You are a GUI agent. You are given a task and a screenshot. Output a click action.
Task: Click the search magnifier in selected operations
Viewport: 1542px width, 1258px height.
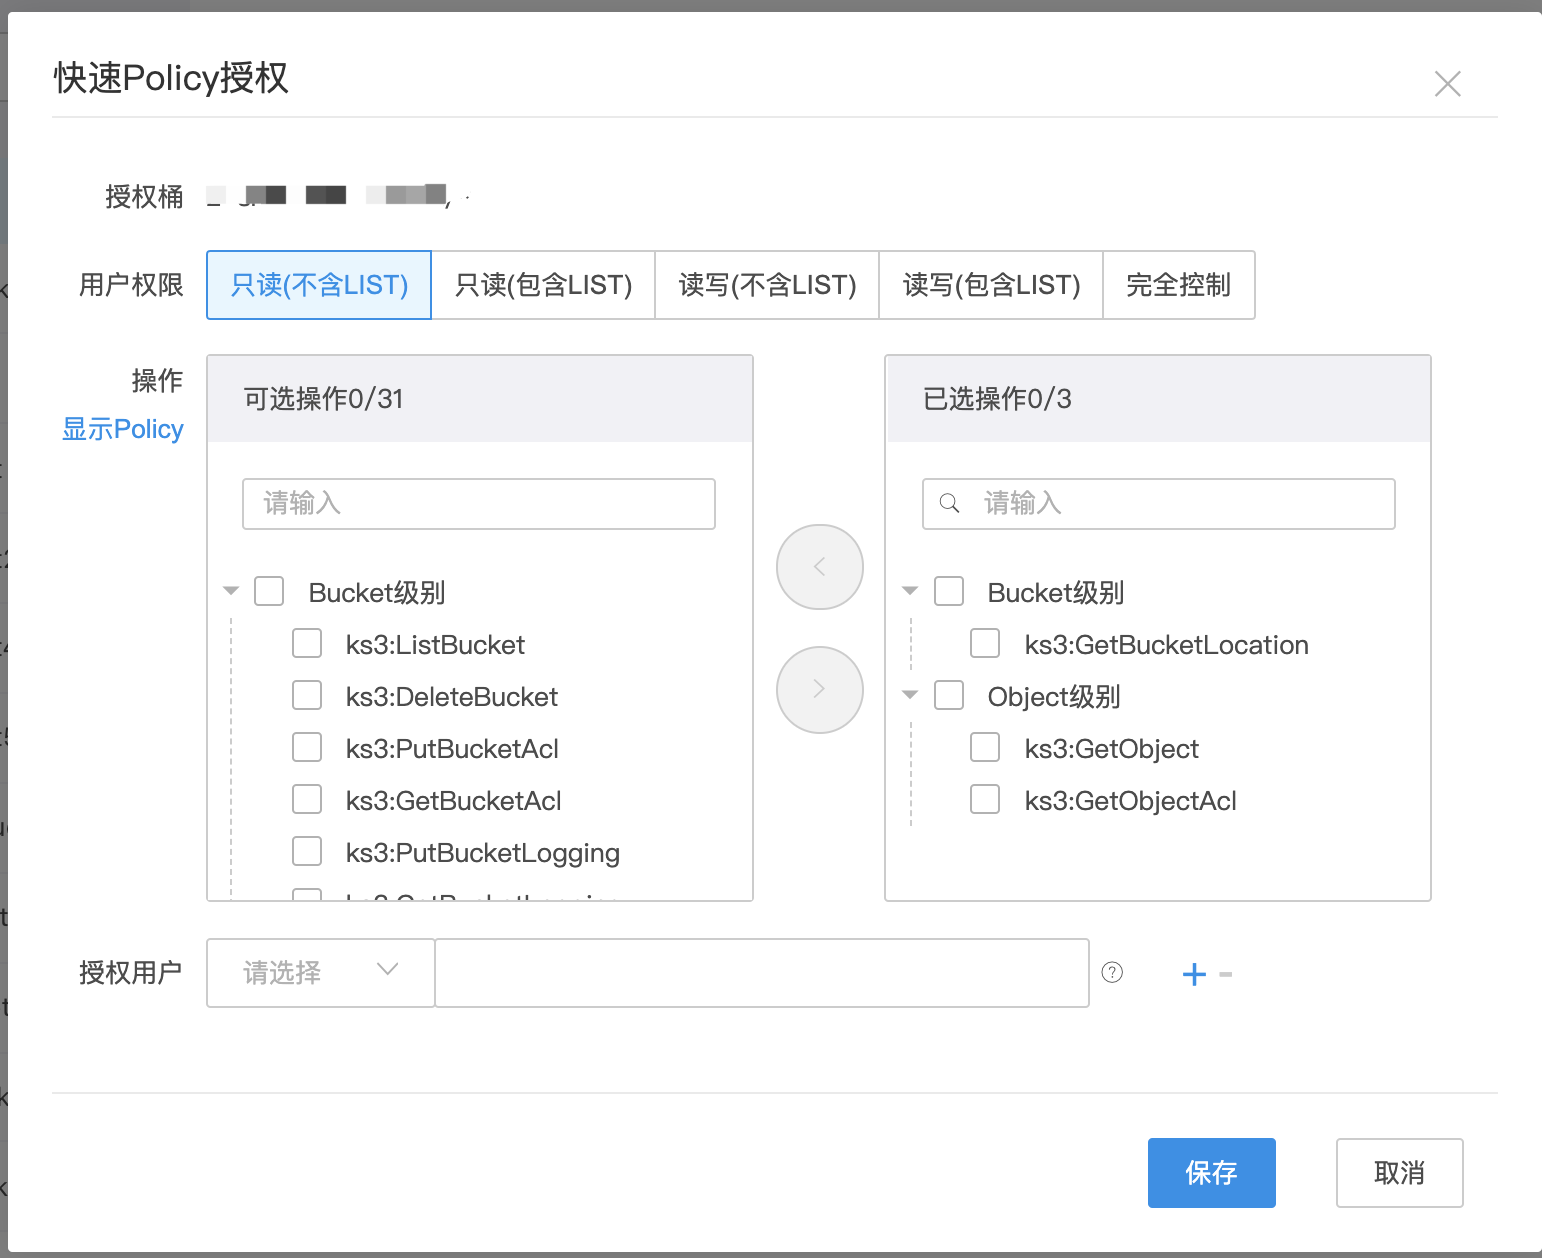point(950,503)
